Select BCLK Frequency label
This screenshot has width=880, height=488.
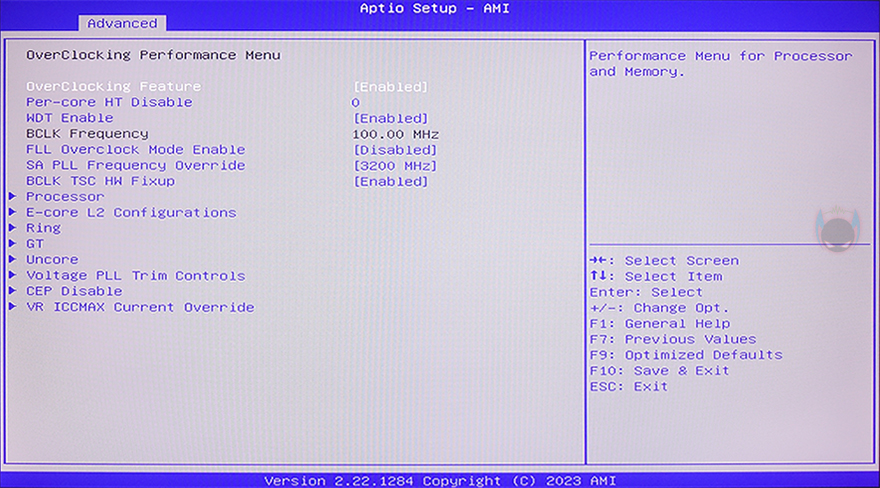click(x=88, y=133)
